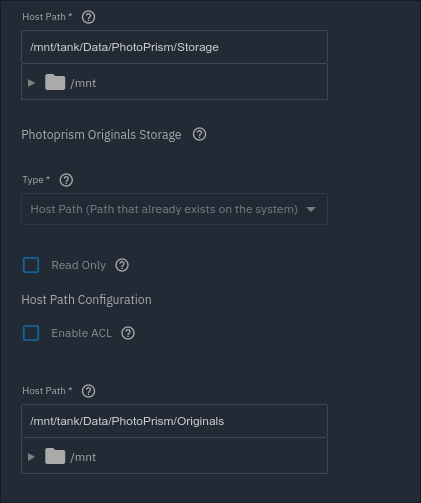Tick the Enable ACL checkbox
This screenshot has width=421, height=503.
(31, 333)
